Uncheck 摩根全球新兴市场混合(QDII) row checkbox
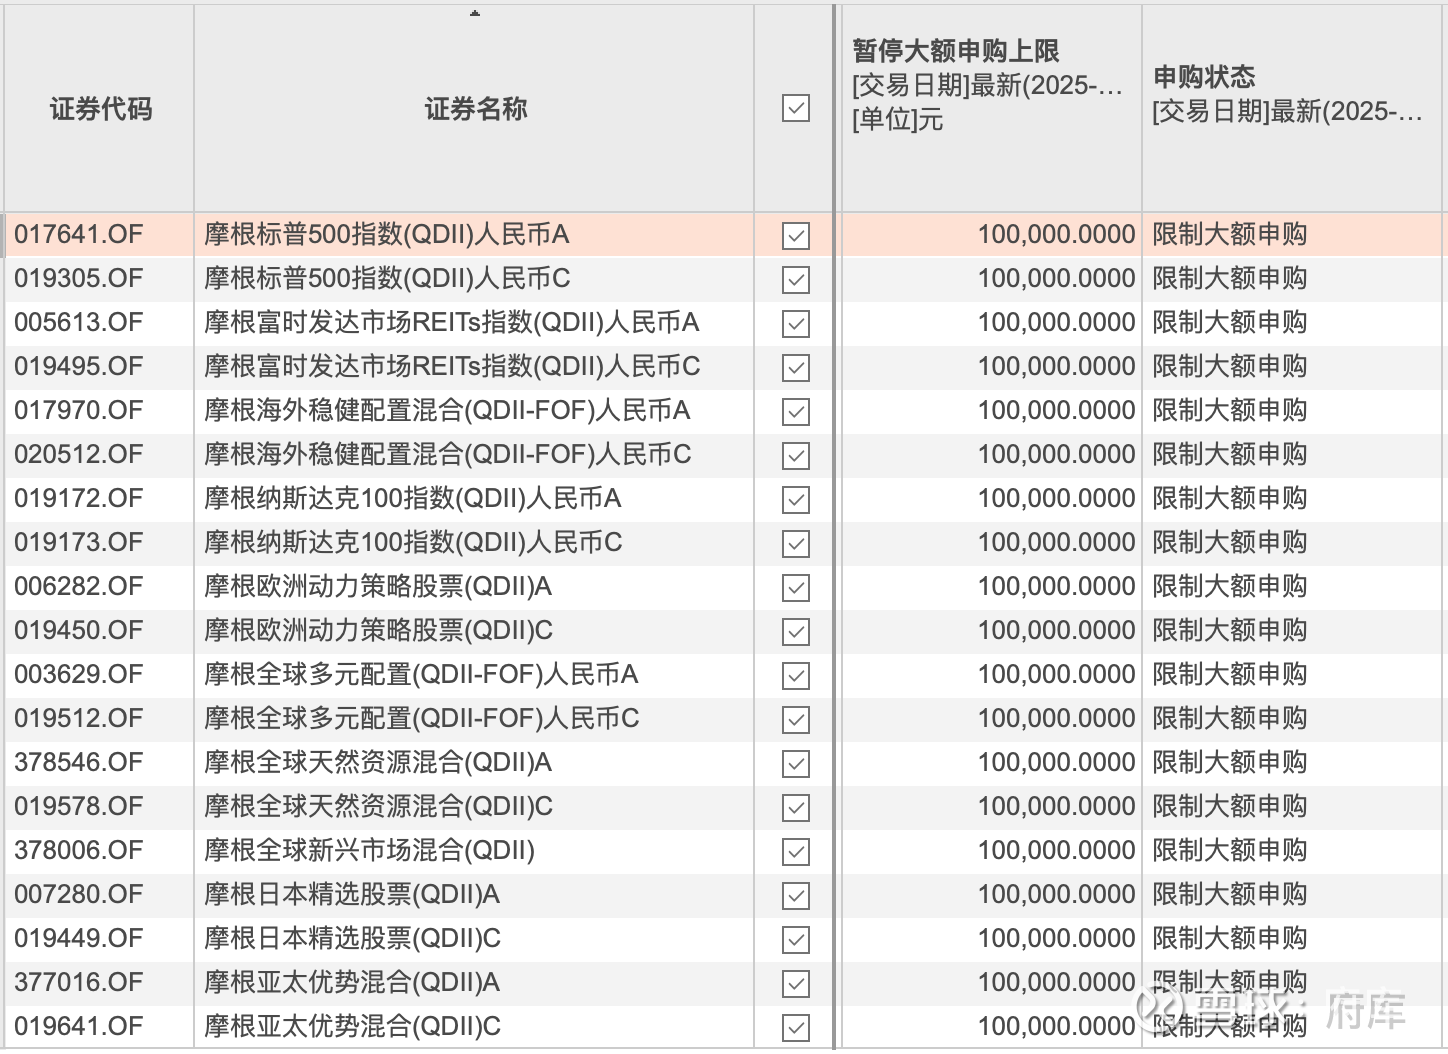Image resolution: width=1448 pixels, height=1054 pixels. (793, 850)
